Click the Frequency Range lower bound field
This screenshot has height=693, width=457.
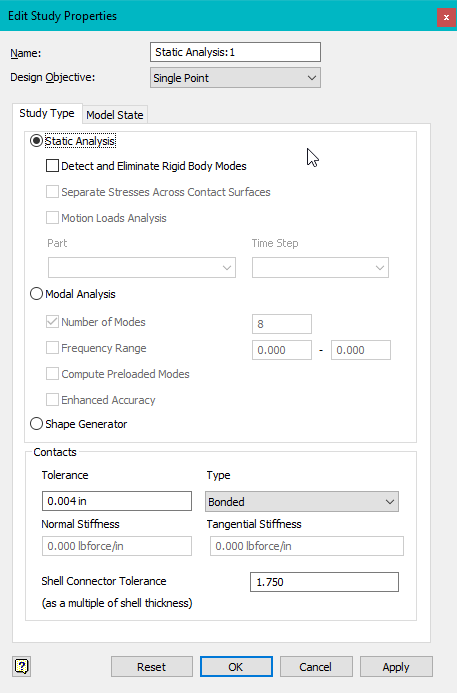point(282,350)
